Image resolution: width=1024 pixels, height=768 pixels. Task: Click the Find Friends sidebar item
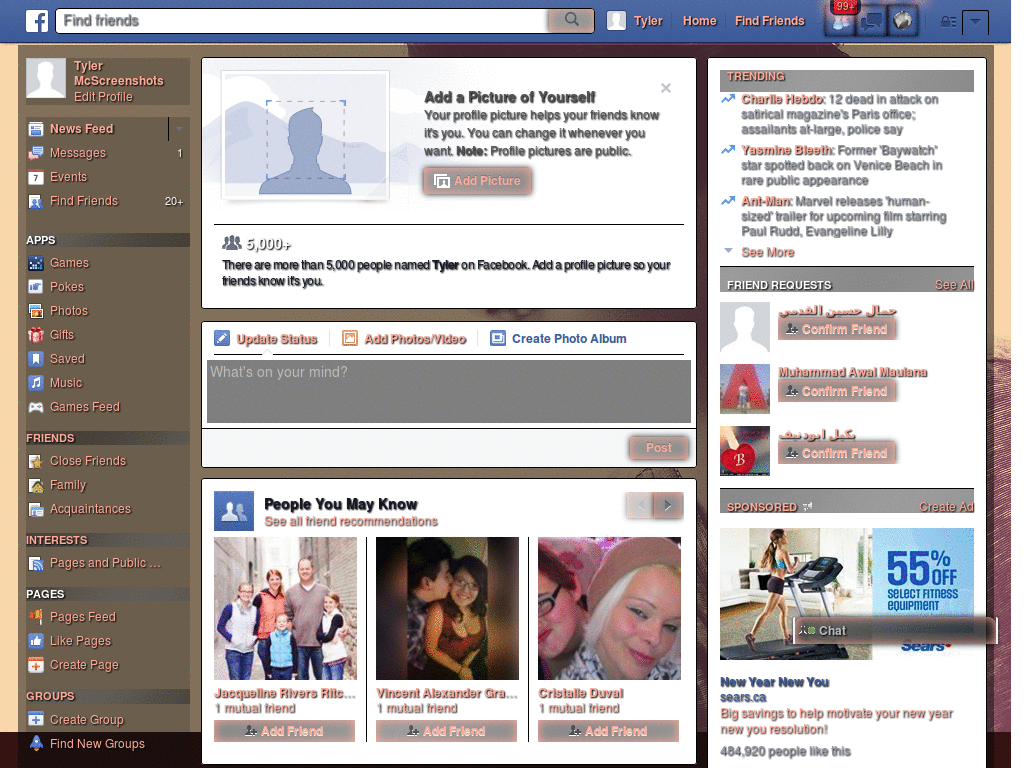(x=108, y=201)
